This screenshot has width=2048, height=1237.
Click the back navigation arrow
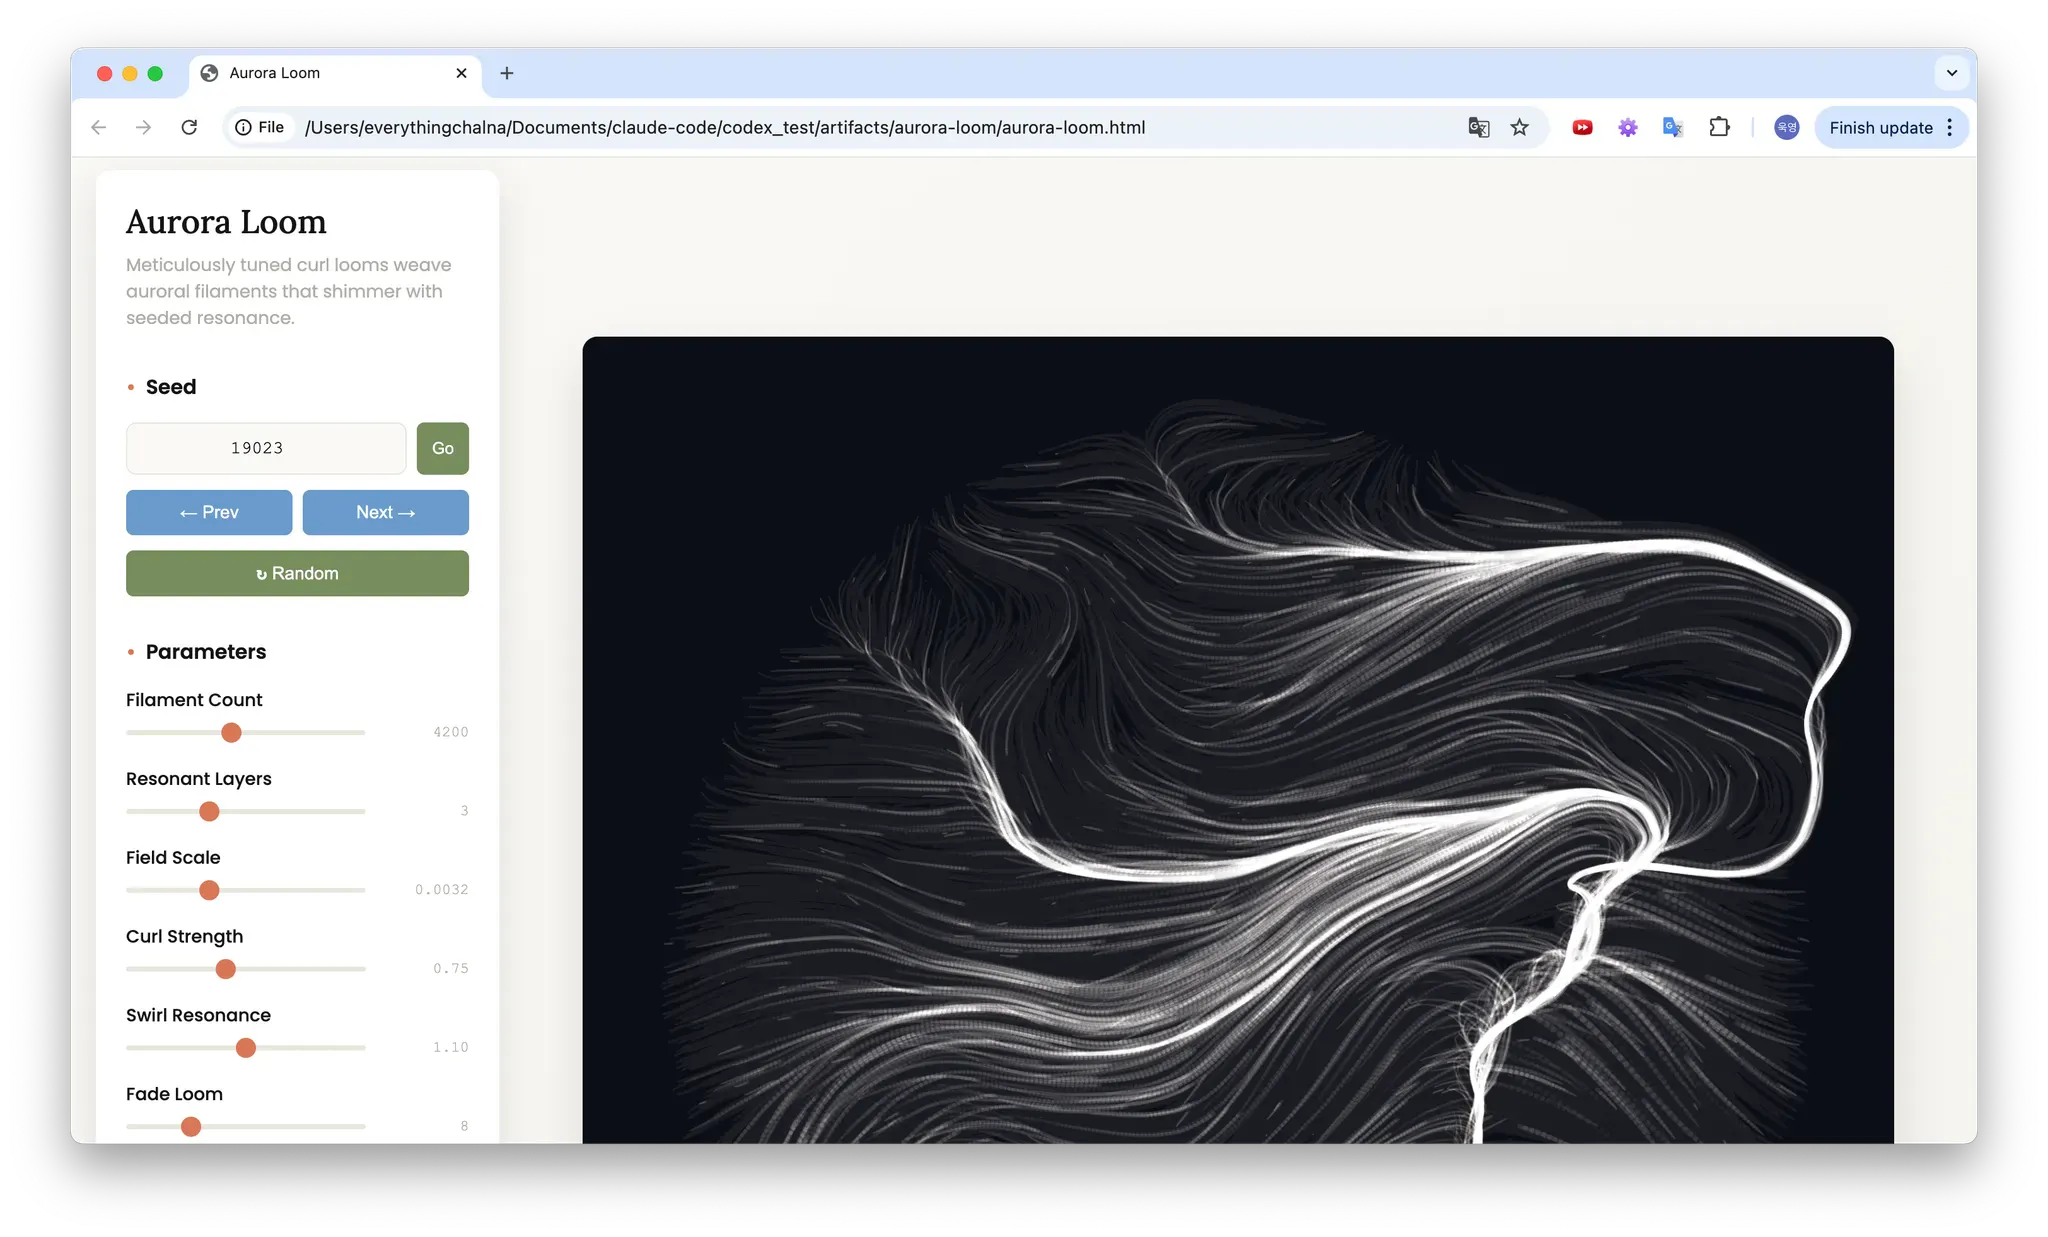(98, 127)
